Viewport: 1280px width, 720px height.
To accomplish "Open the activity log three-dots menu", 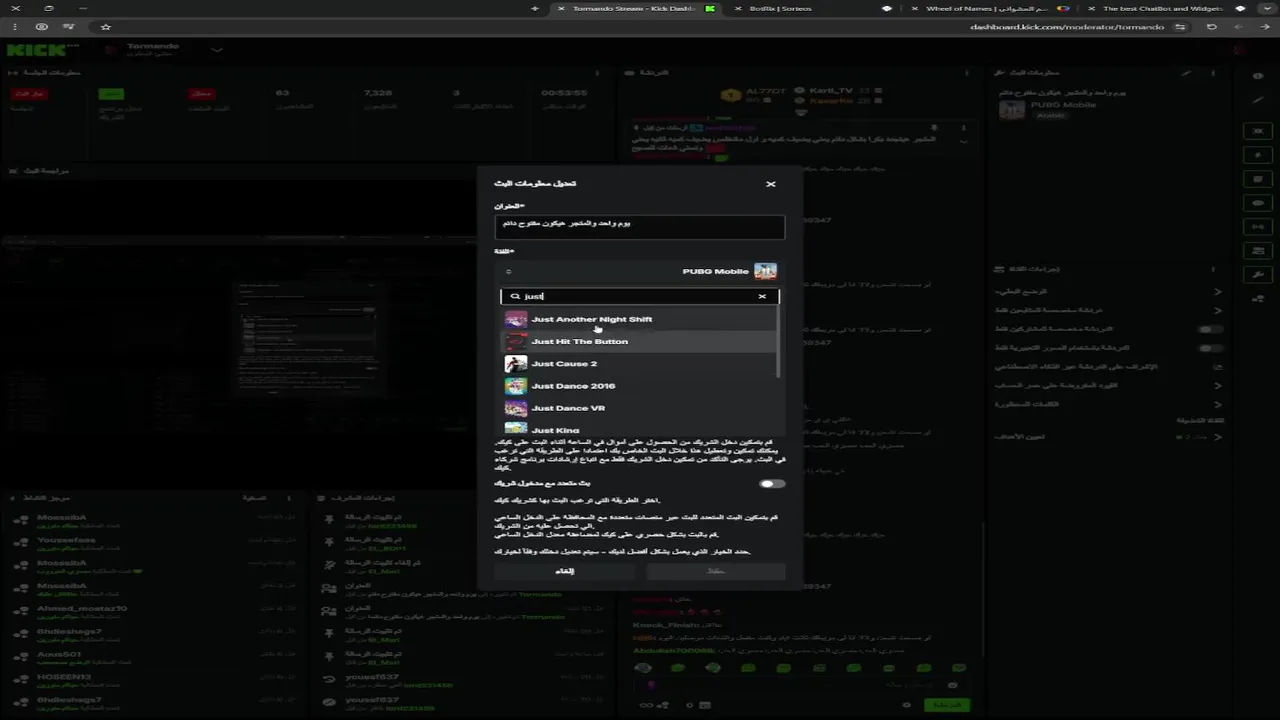I will [x=289, y=497].
